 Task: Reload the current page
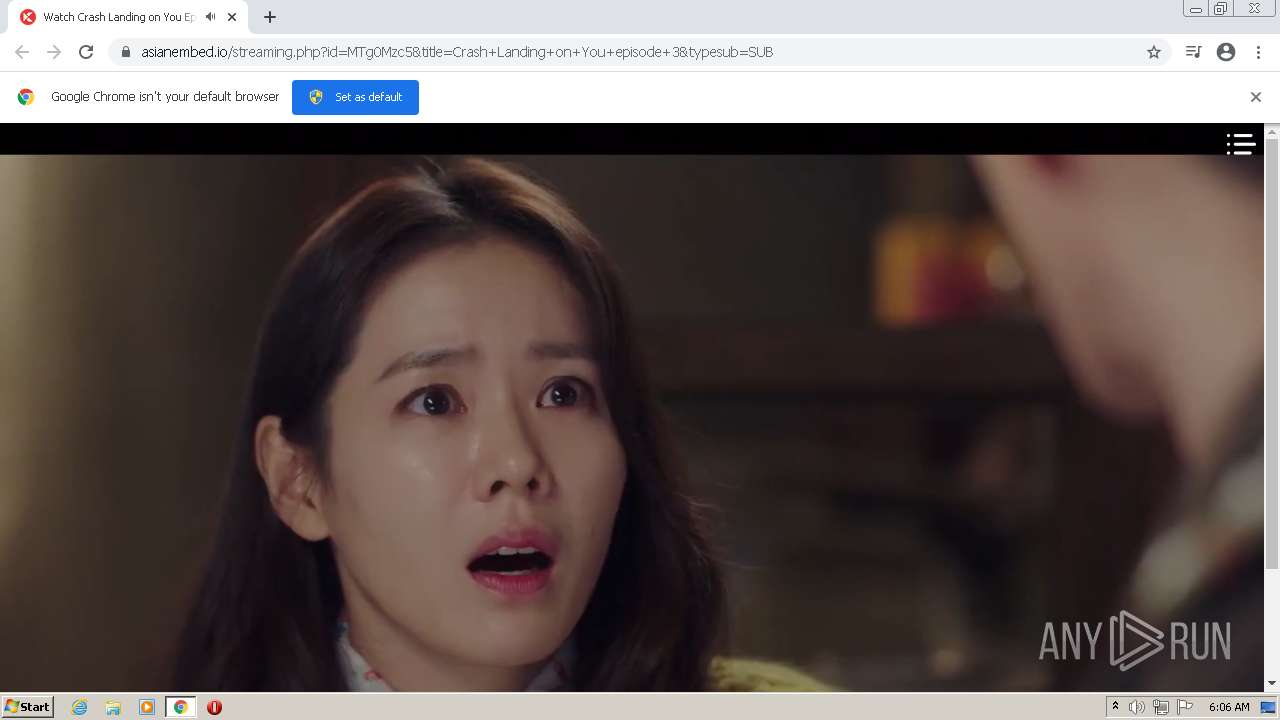pos(86,52)
